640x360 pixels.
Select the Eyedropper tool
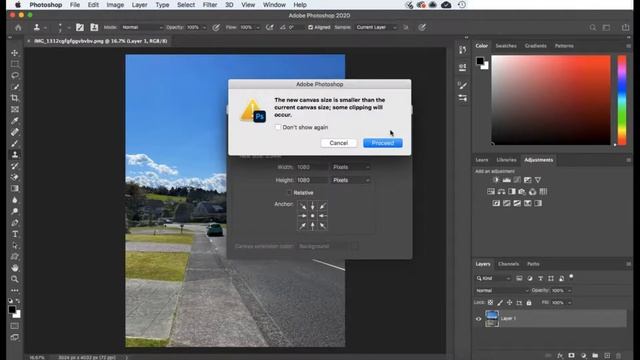[x=15, y=121]
